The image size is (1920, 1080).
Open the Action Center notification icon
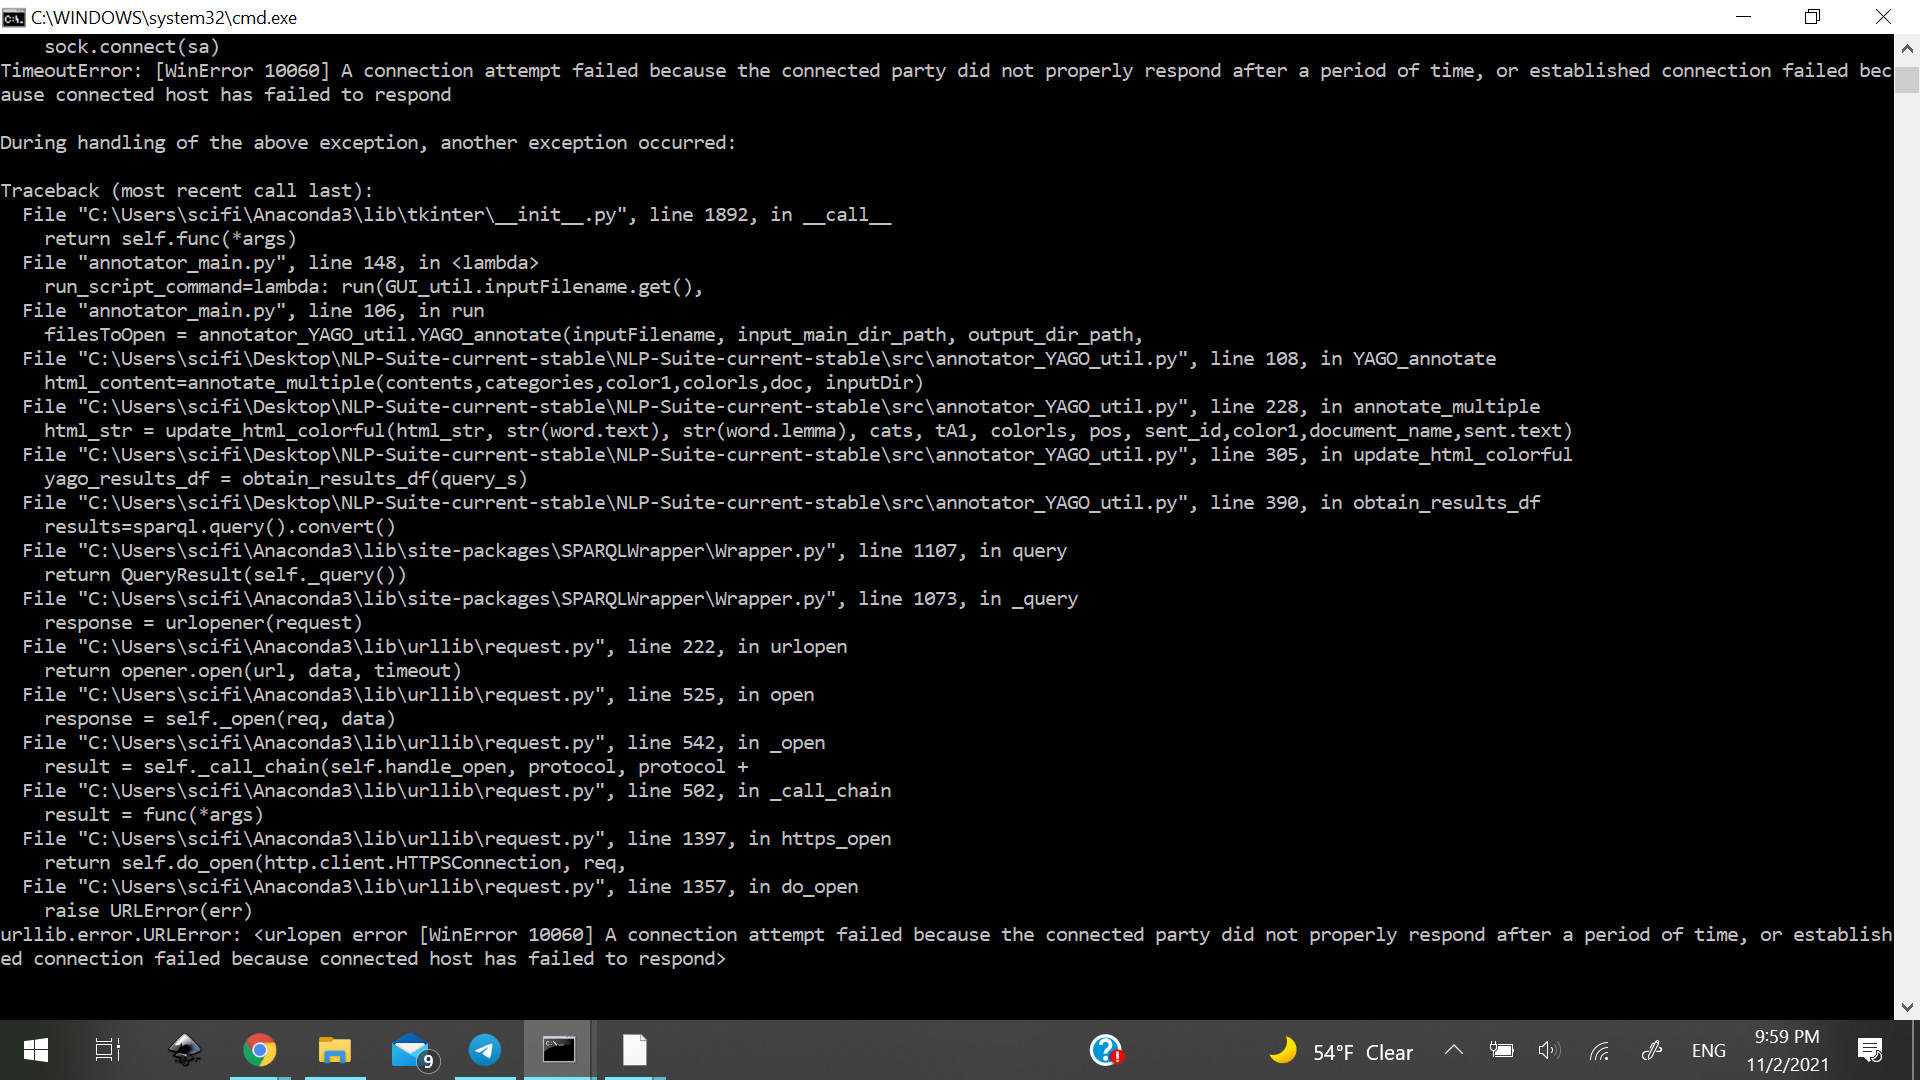click(x=1872, y=1050)
